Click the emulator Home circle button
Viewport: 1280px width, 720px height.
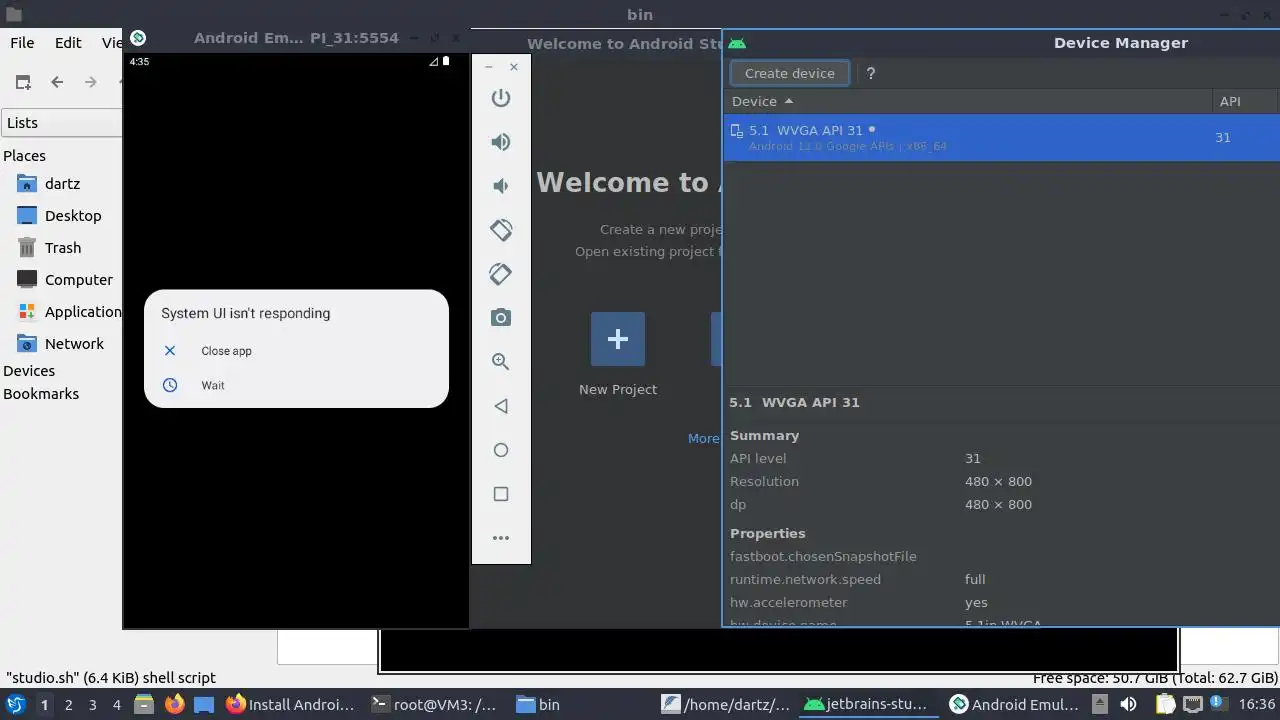[x=501, y=450]
